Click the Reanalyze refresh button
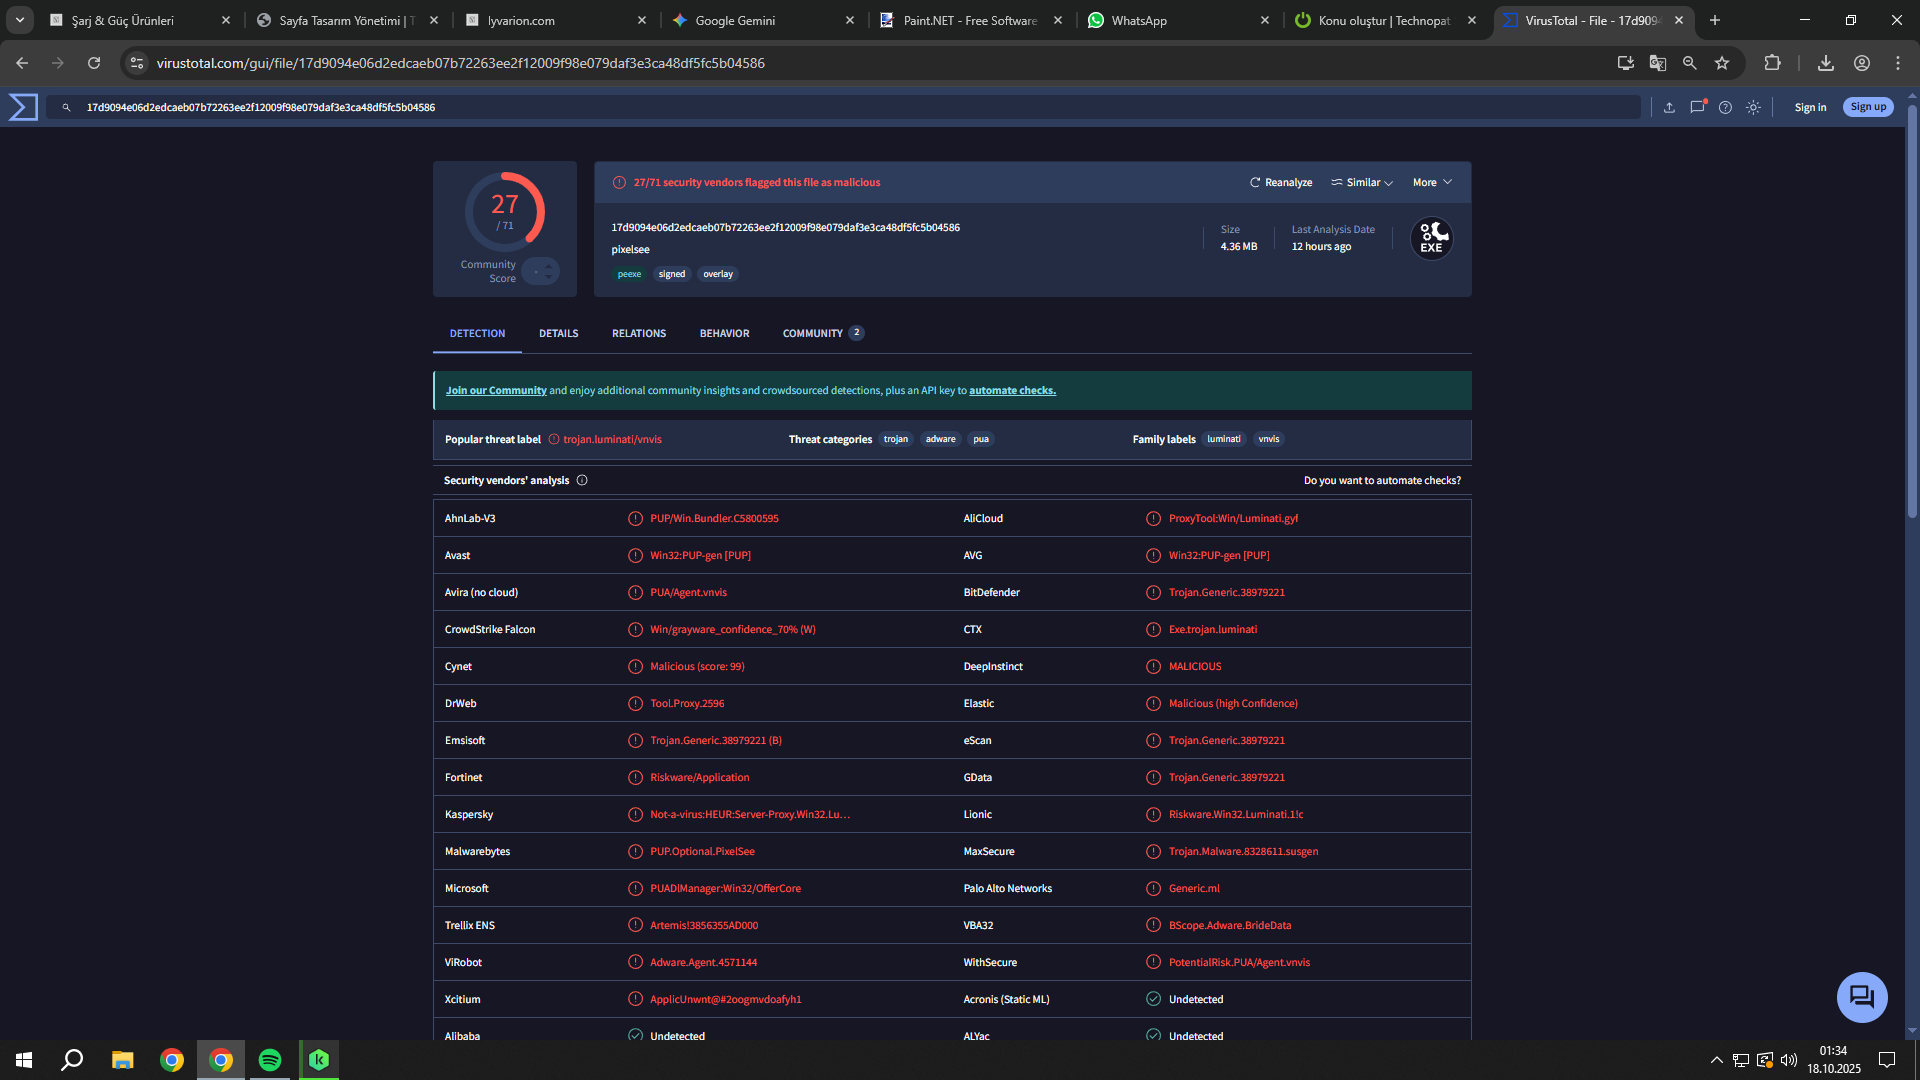This screenshot has width=1920, height=1080. point(1281,182)
